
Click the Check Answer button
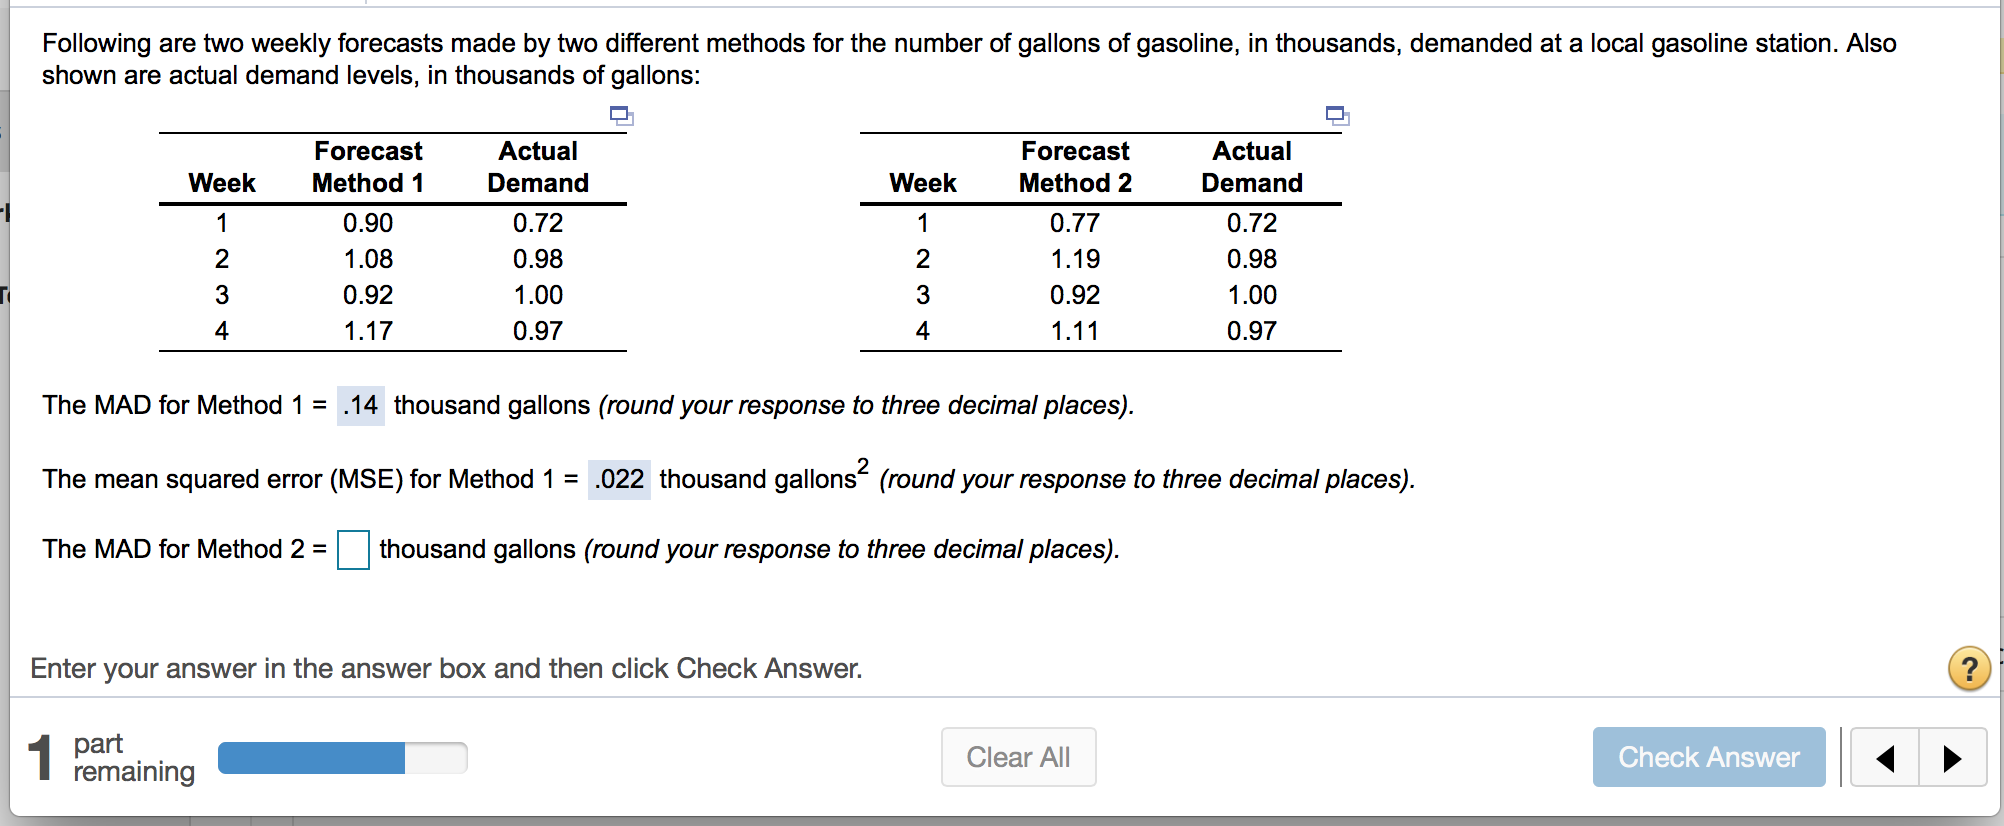pyautogui.click(x=1708, y=757)
